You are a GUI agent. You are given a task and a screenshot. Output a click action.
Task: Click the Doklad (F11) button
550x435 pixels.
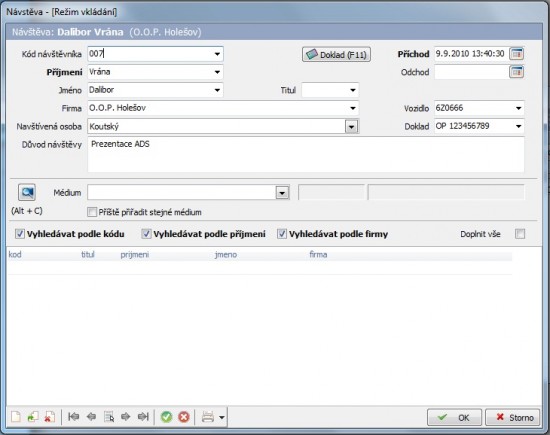336,55
